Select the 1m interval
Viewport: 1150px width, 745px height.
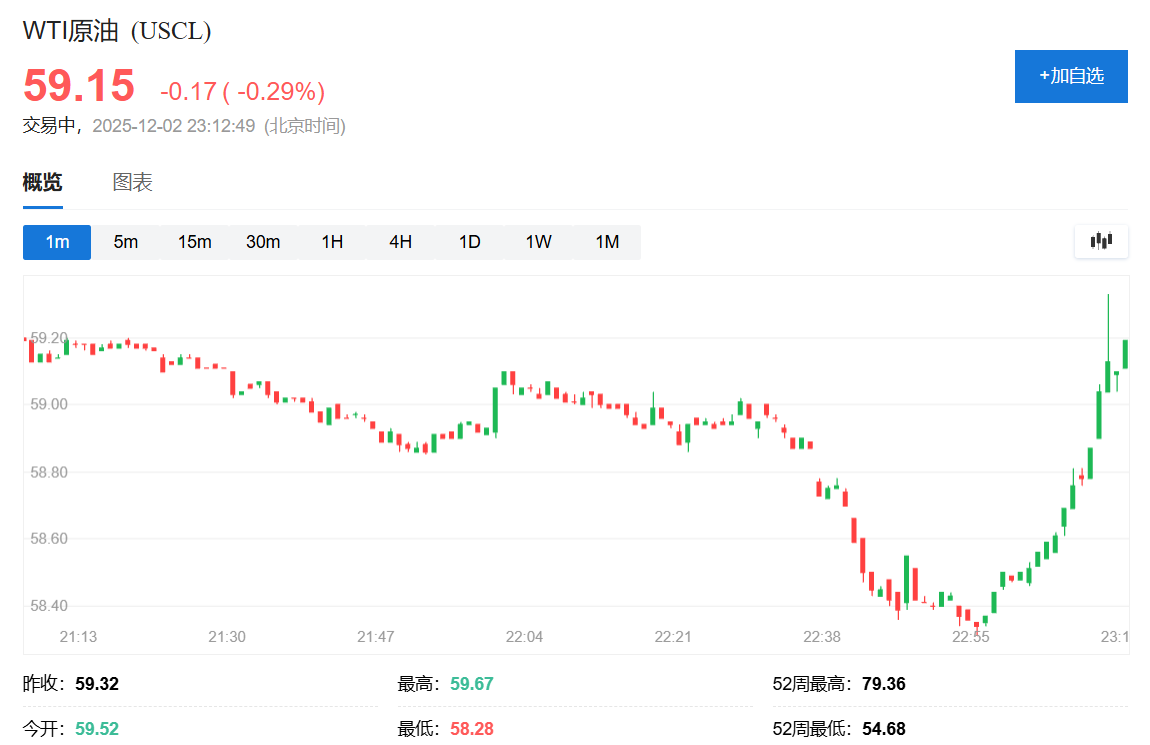click(56, 242)
